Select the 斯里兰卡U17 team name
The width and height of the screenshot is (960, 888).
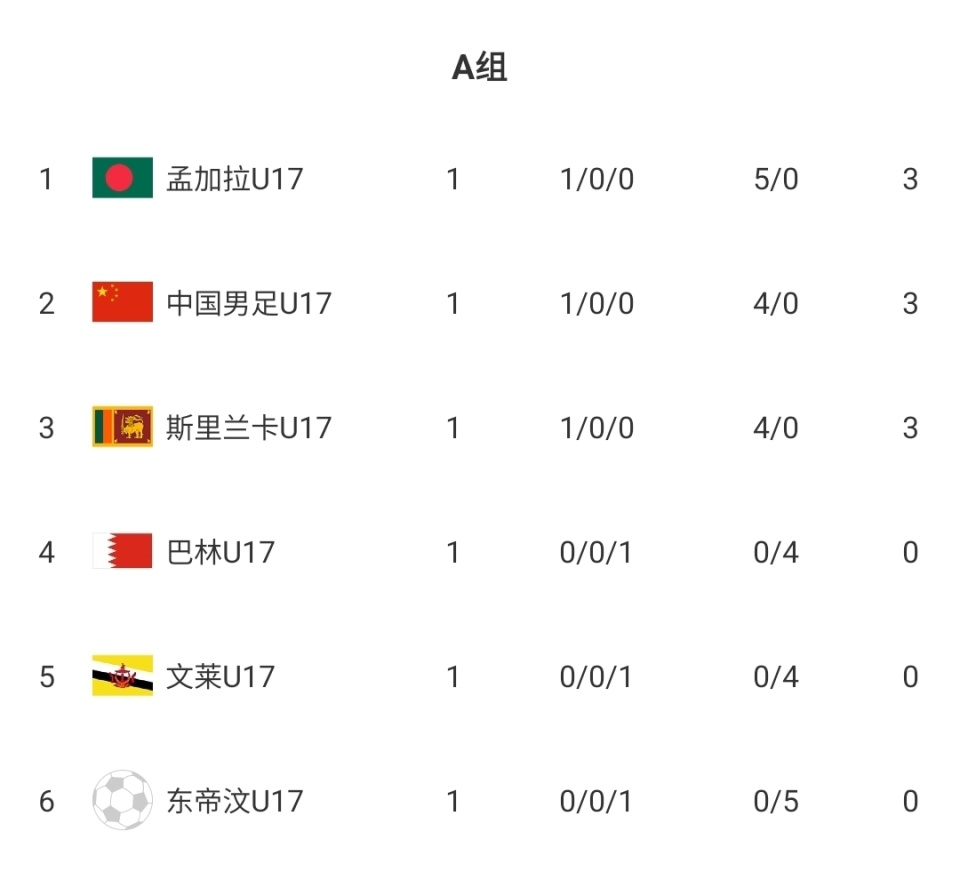[249, 428]
